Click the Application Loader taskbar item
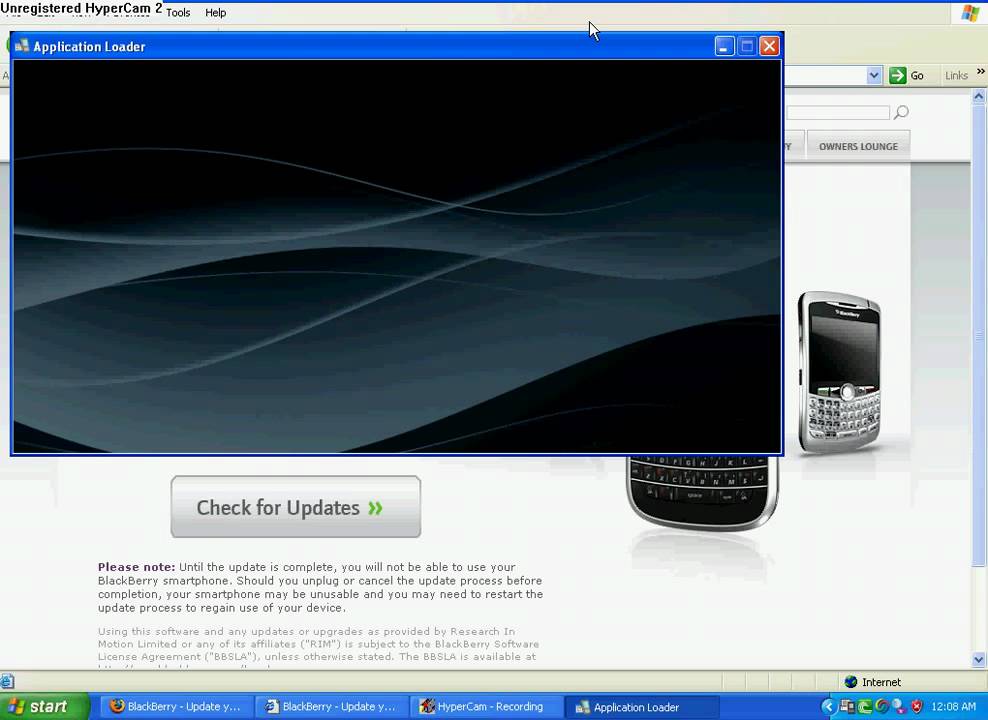Viewport: 988px width, 720px height. (640, 707)
